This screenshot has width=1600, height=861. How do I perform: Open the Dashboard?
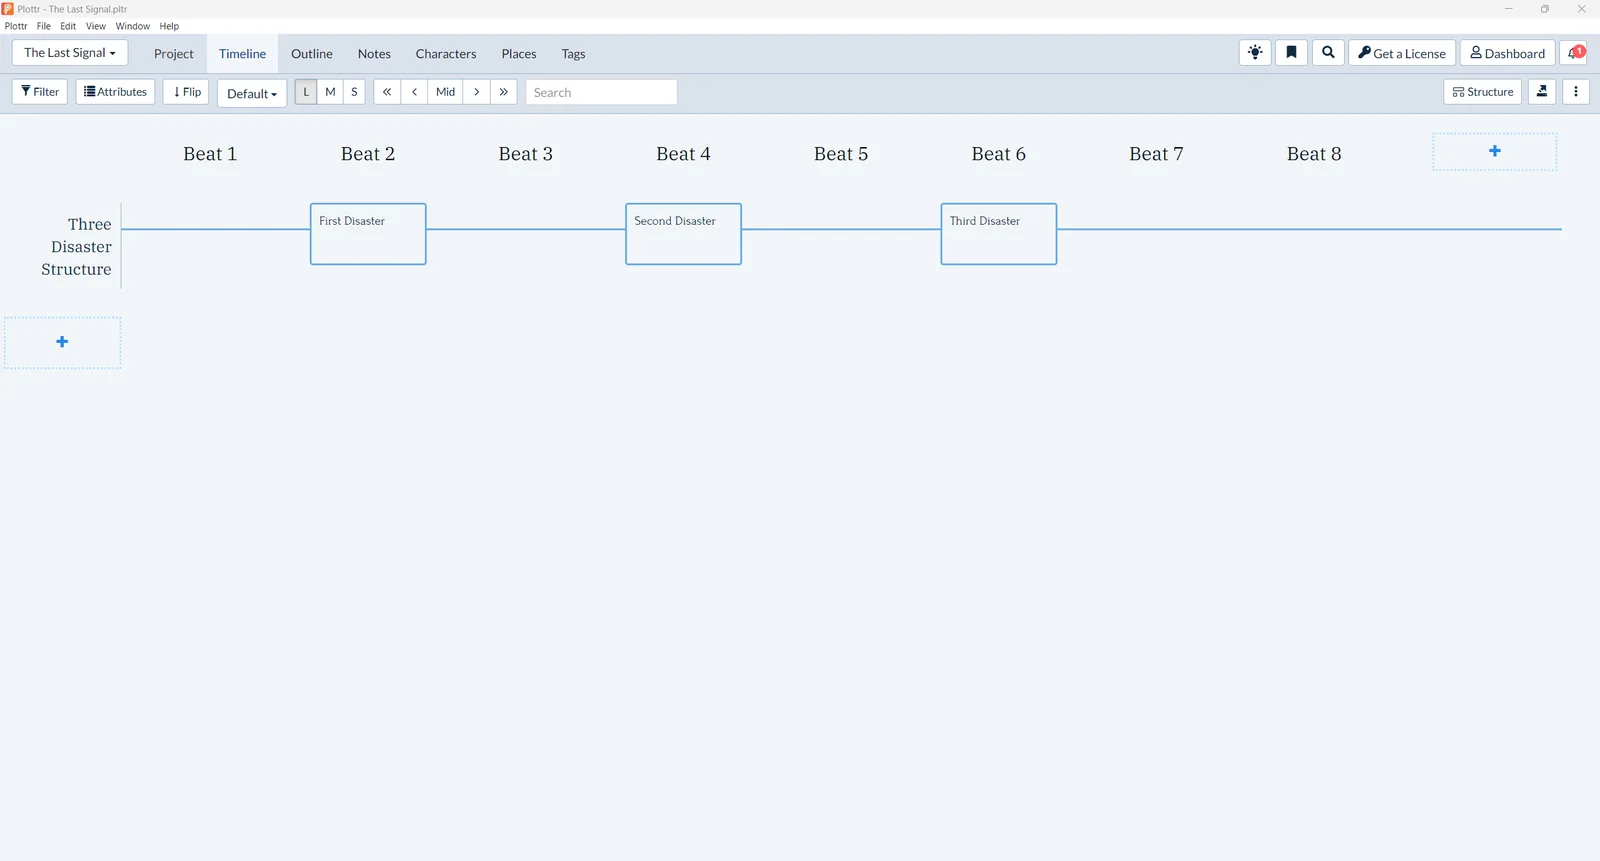(1507, 53)
